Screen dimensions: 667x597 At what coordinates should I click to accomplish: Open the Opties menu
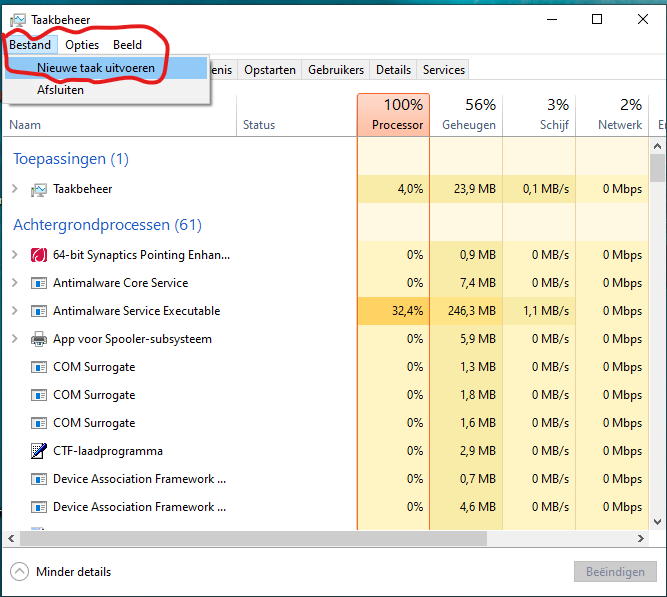pos(82,45)
